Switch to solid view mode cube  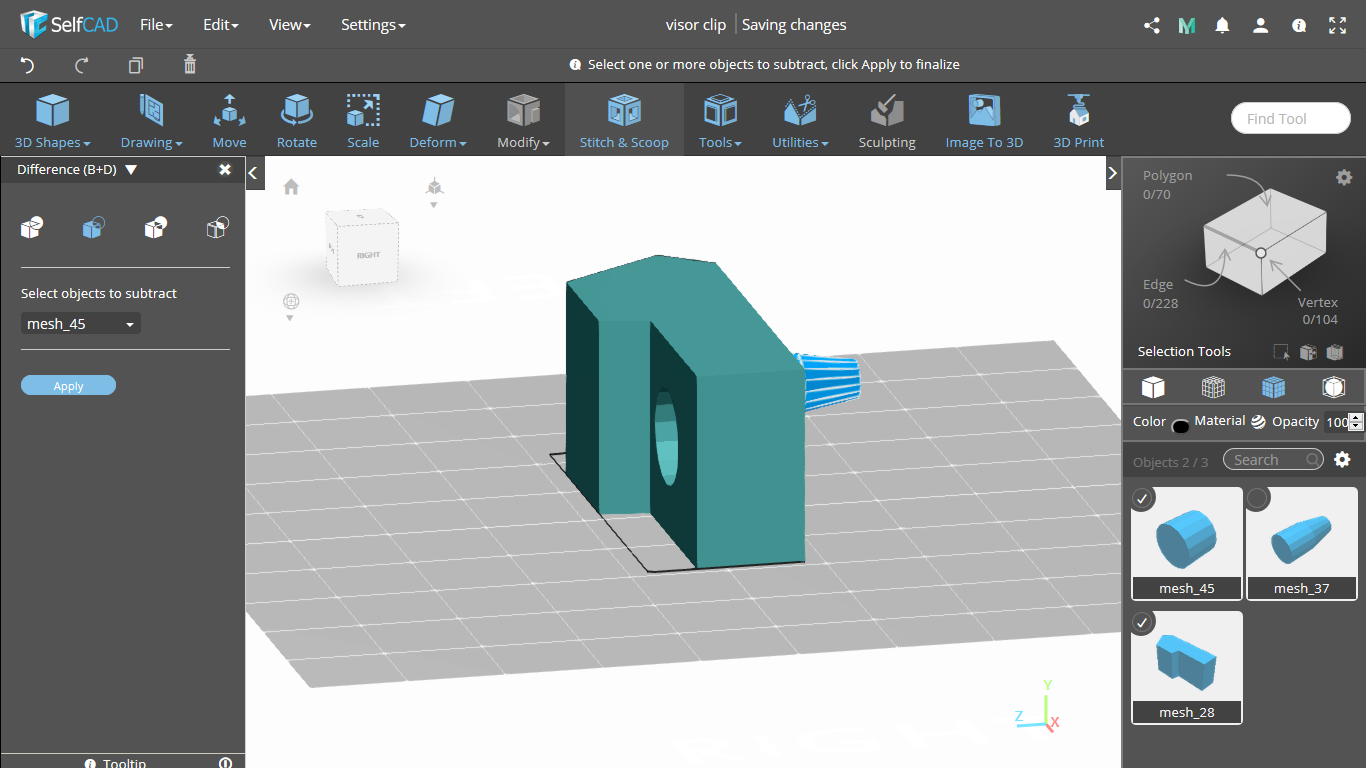pos(1153,387)
